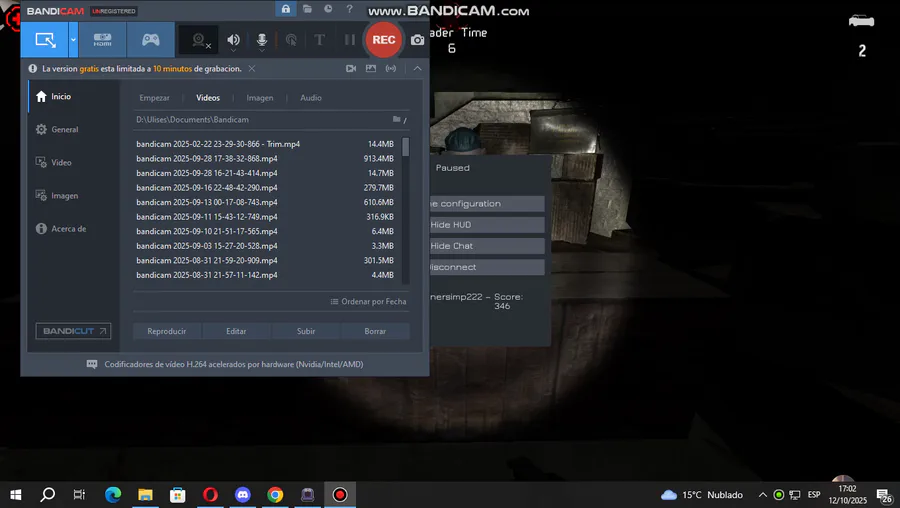This screenshot has height=508, width=900.
Task: Switch to the Audio tab
Action: tap(311, 98)
